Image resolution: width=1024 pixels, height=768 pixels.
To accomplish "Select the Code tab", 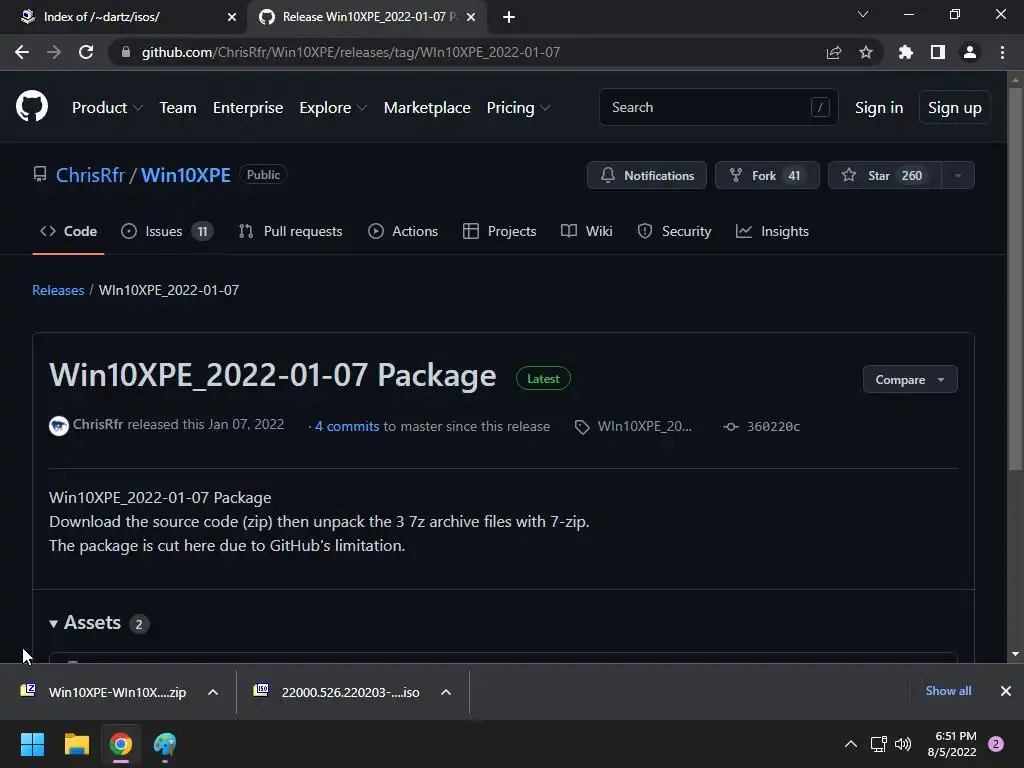I will 69,231.
